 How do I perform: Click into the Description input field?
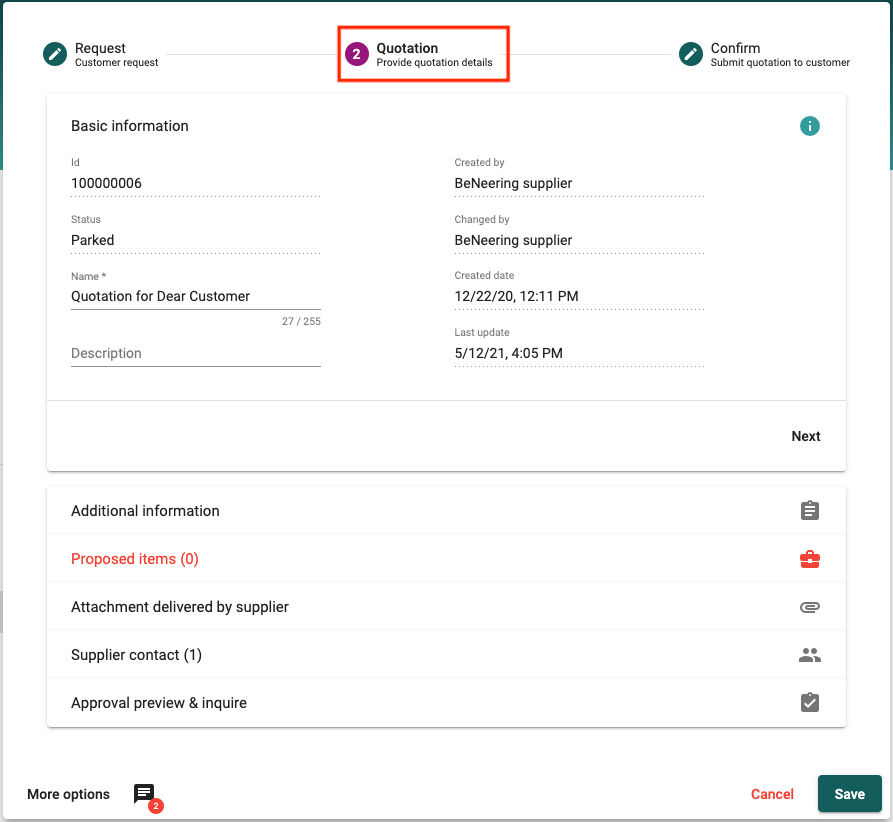tap(195, 353)
